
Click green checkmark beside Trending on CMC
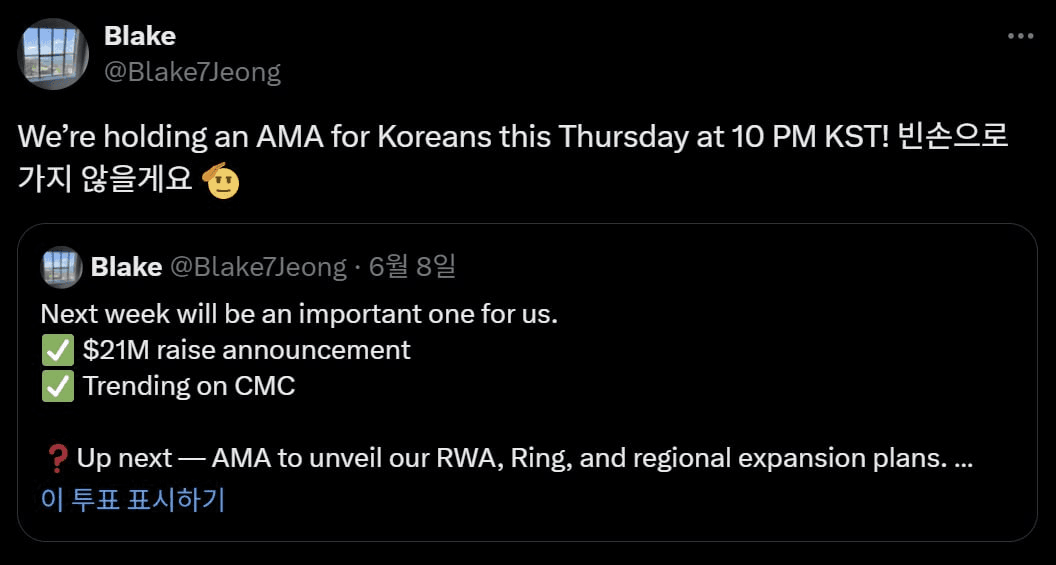58,386
